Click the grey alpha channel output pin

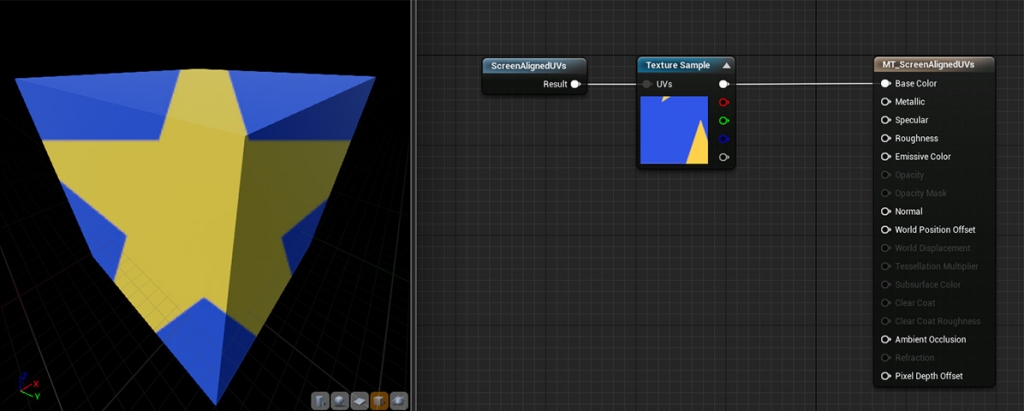724,157
